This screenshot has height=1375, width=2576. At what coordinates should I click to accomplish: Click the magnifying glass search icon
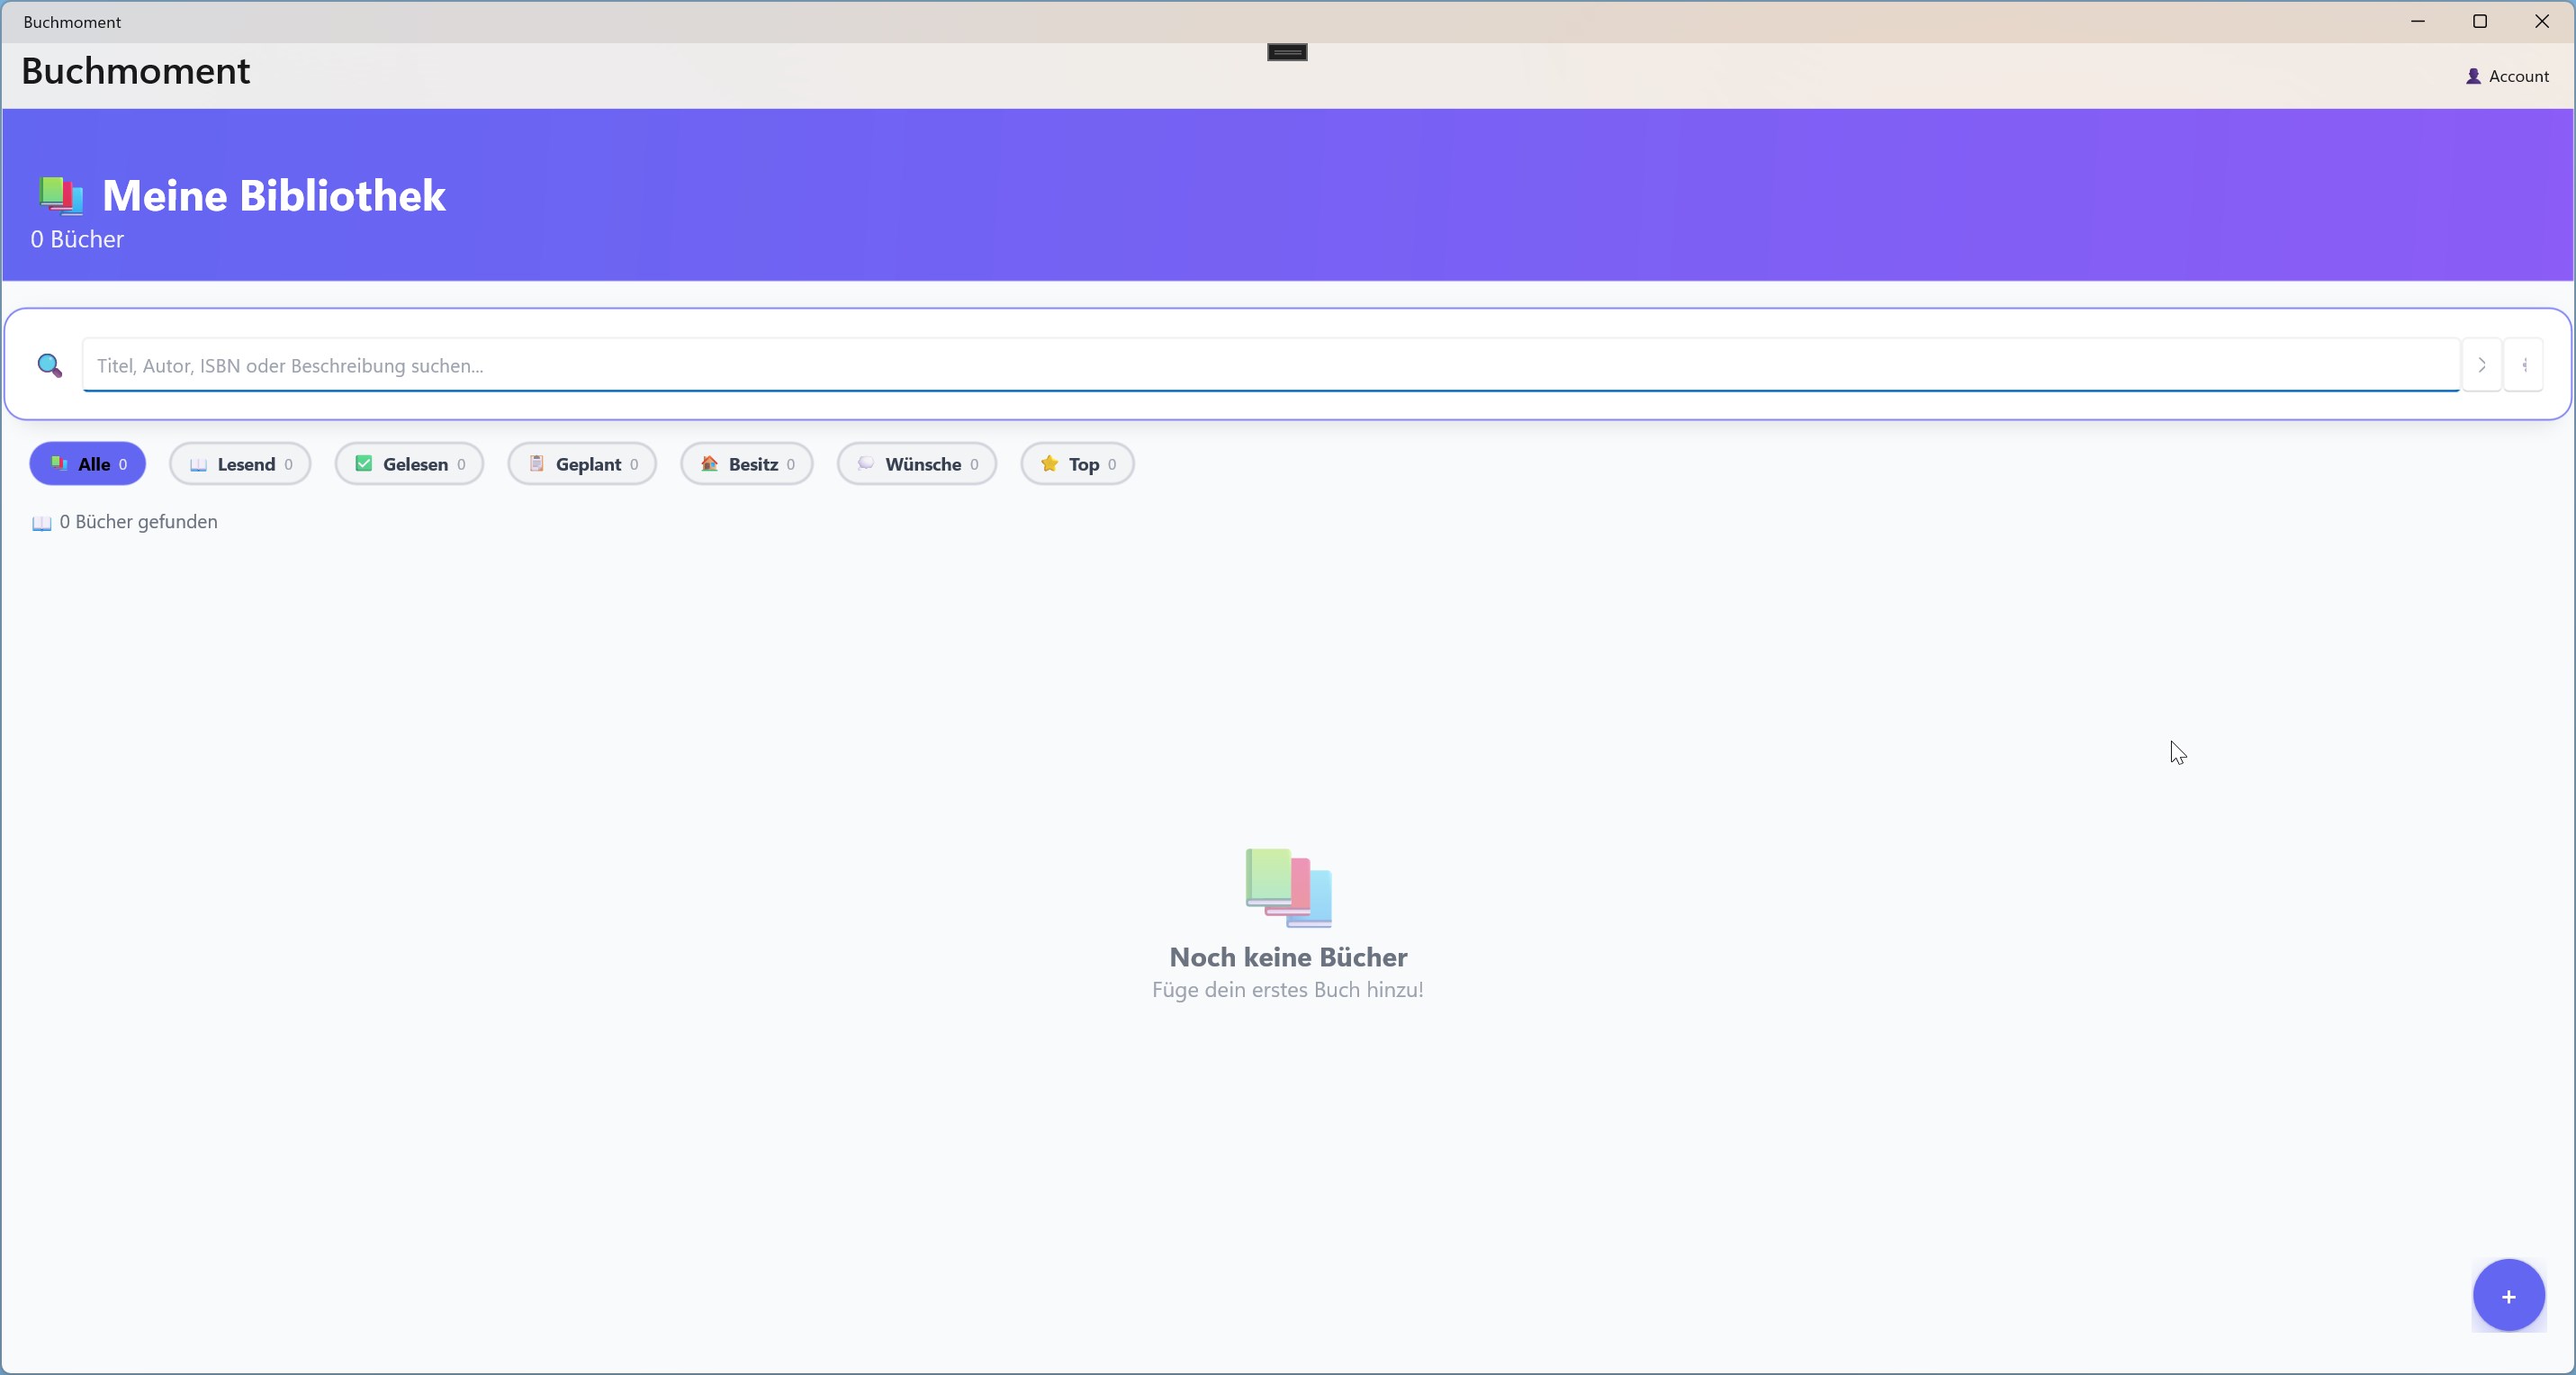49,365
